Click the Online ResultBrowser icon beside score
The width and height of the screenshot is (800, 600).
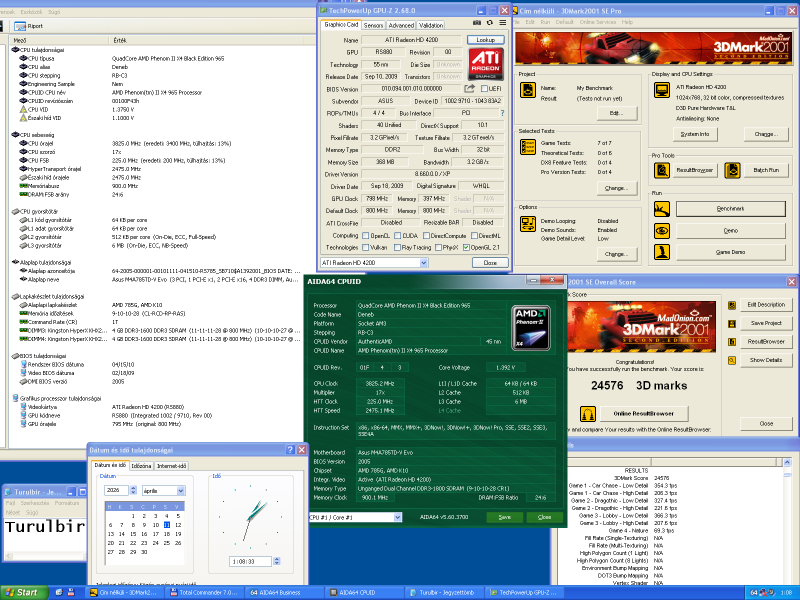point(589,413)
